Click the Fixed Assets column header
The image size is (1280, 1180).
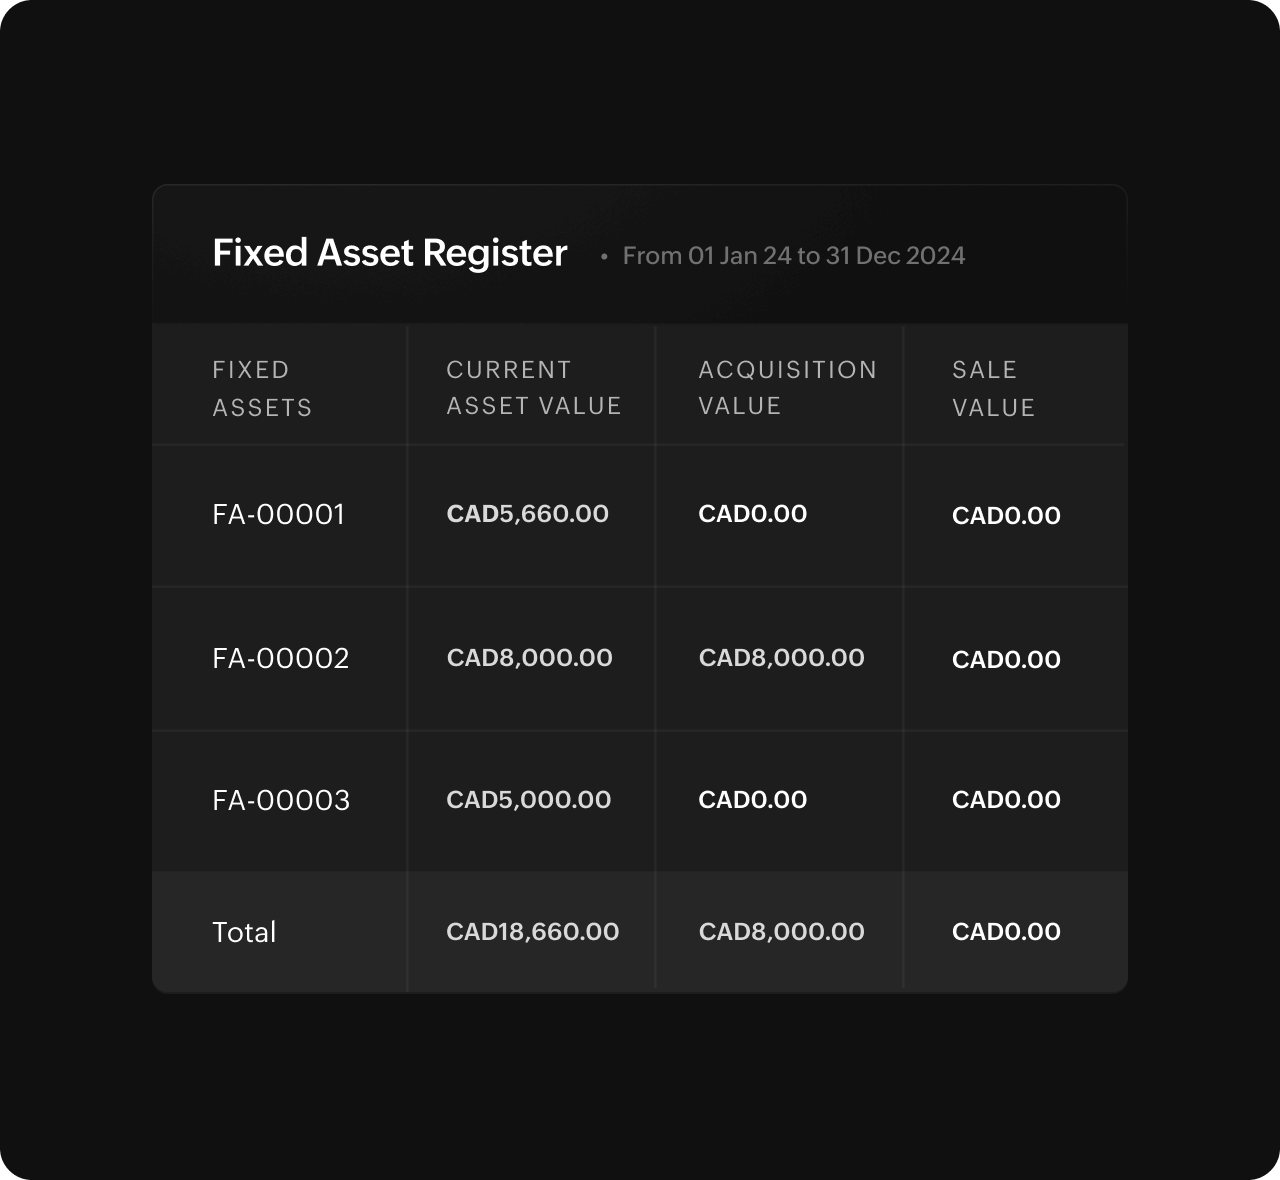262,388
